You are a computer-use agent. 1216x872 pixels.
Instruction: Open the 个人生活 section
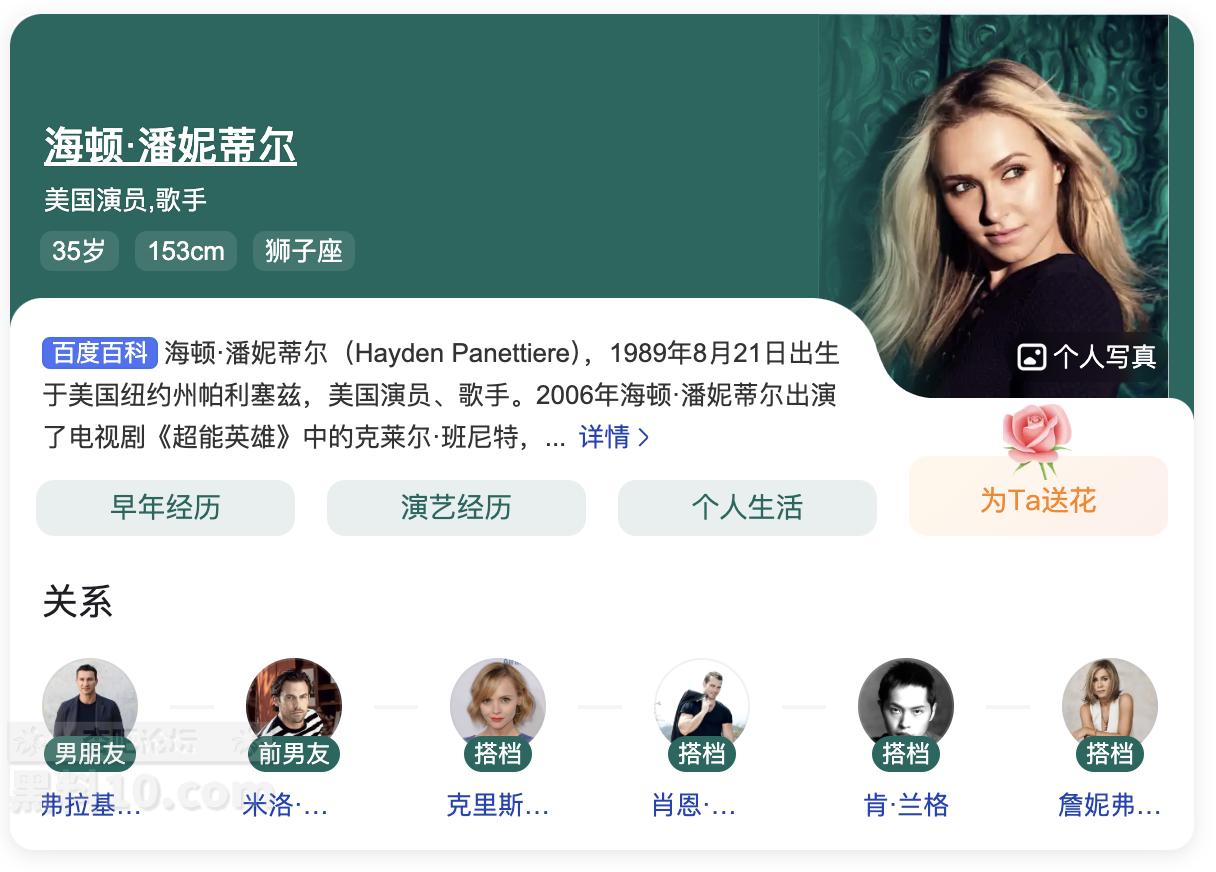coord(747,508)
